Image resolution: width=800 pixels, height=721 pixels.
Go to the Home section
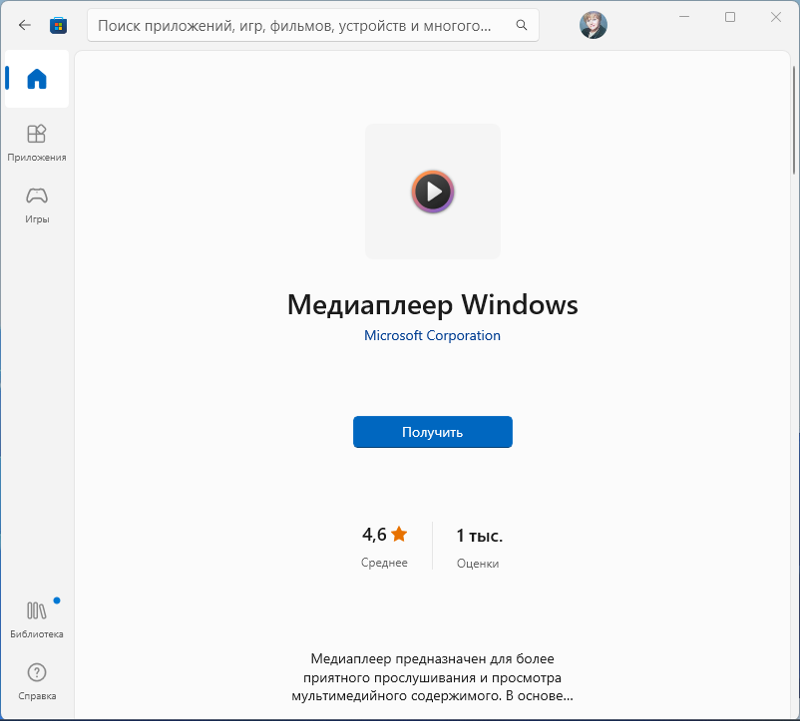pos(37,79)
